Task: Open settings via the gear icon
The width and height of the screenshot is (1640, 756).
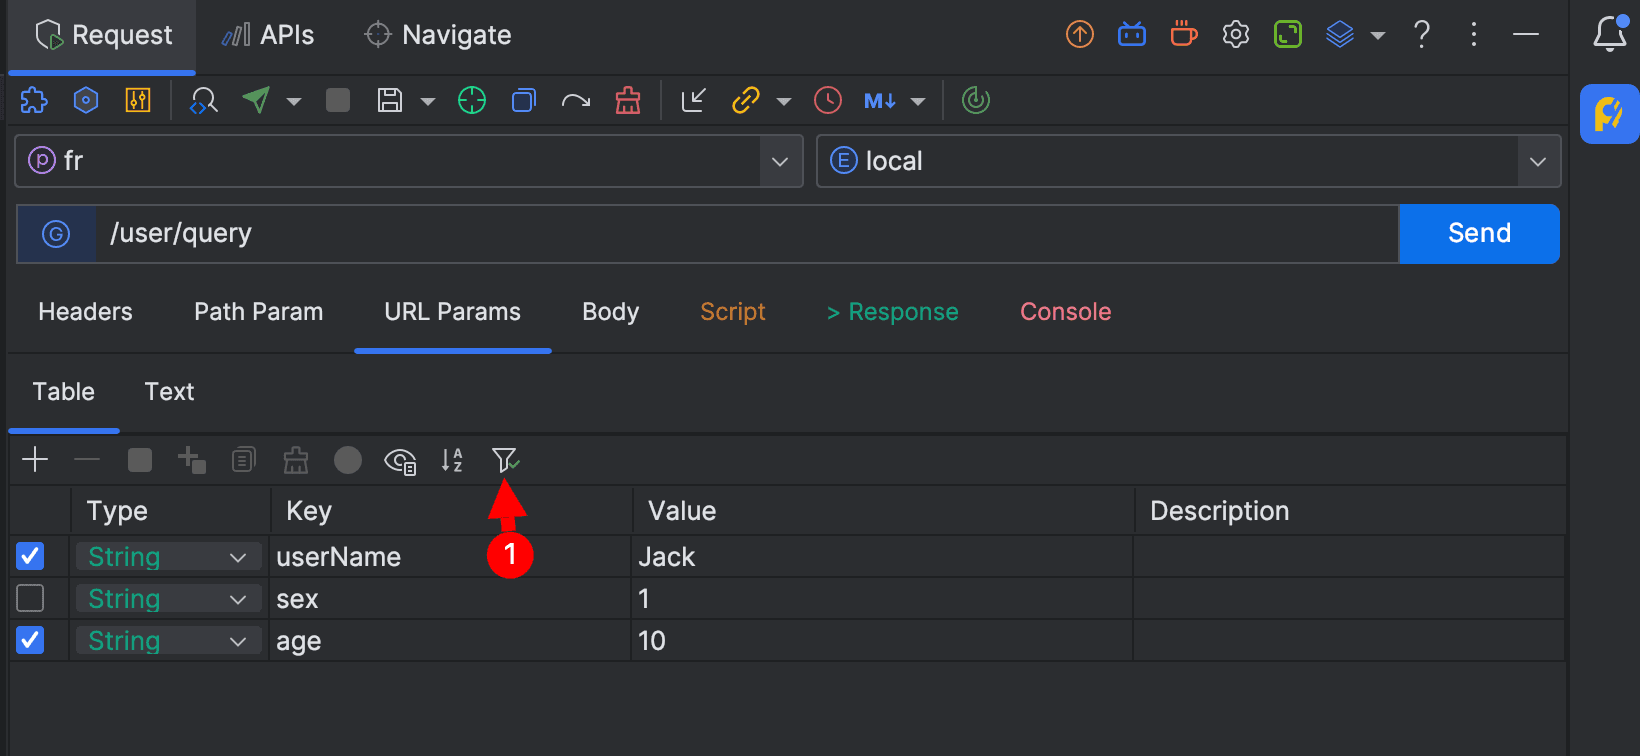Action: click(x=1236, y=35)
